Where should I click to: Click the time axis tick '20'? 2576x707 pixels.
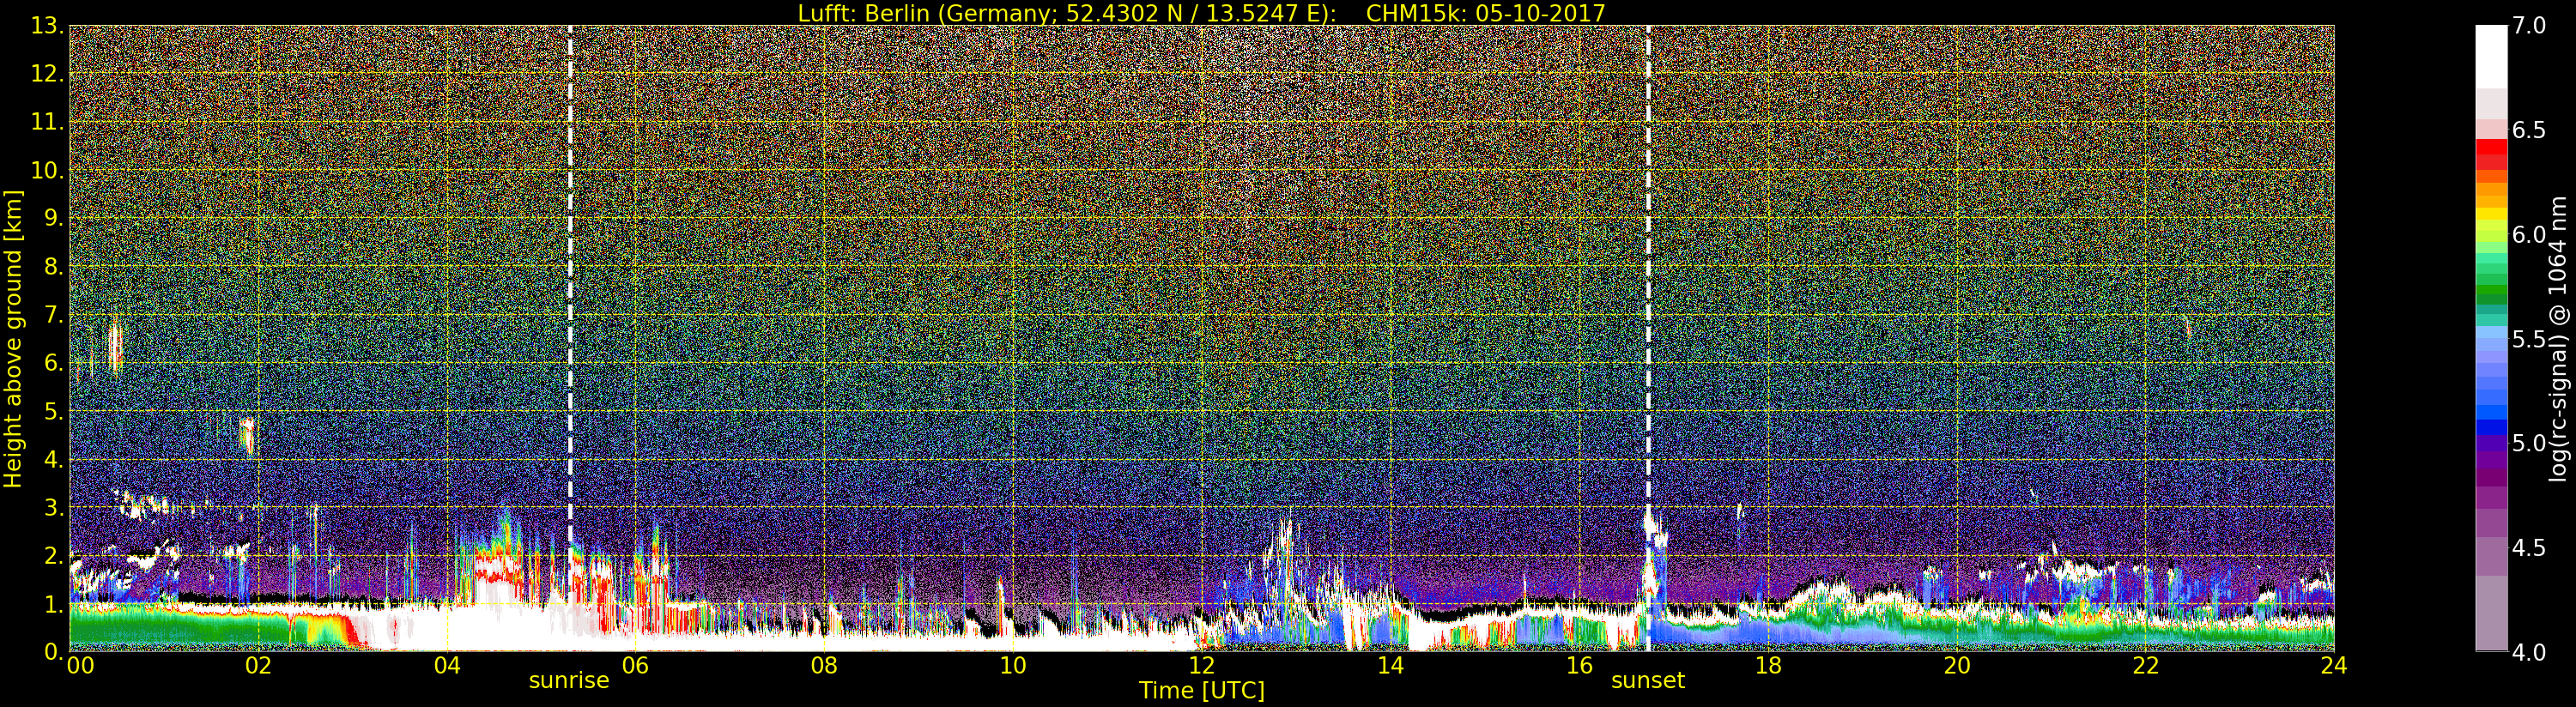[x=1956, y=665]
